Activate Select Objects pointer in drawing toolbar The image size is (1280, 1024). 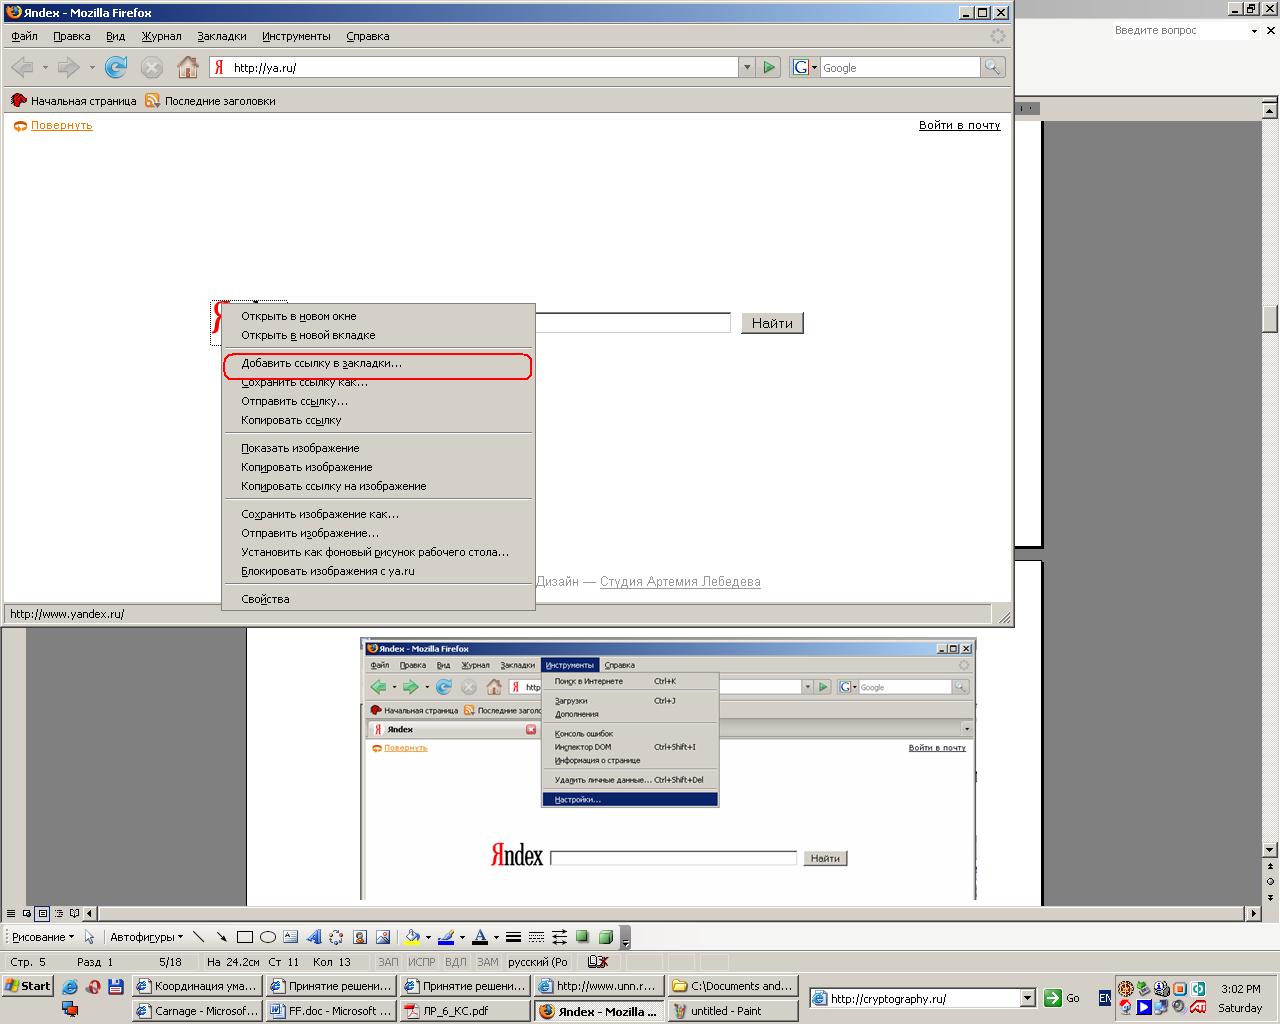tap(89, 937)
